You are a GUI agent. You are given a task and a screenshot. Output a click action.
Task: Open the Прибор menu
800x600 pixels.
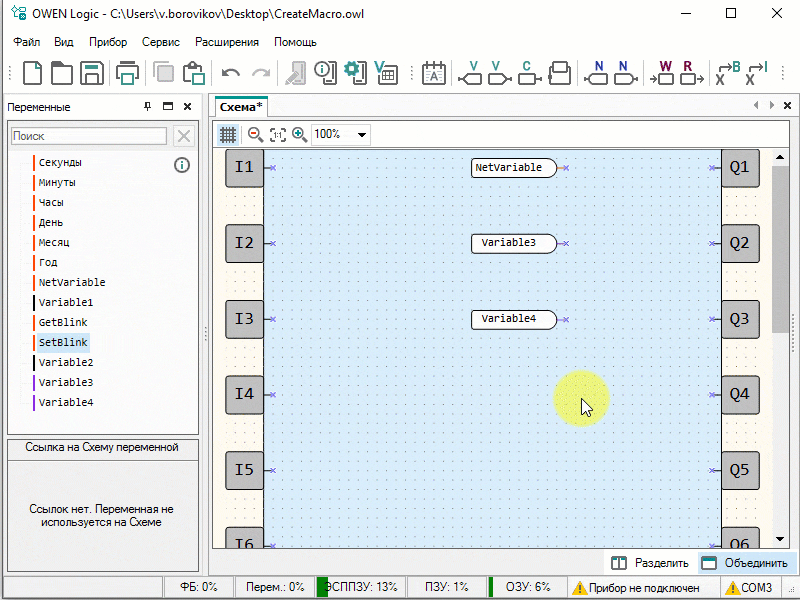tap(108, 42)
